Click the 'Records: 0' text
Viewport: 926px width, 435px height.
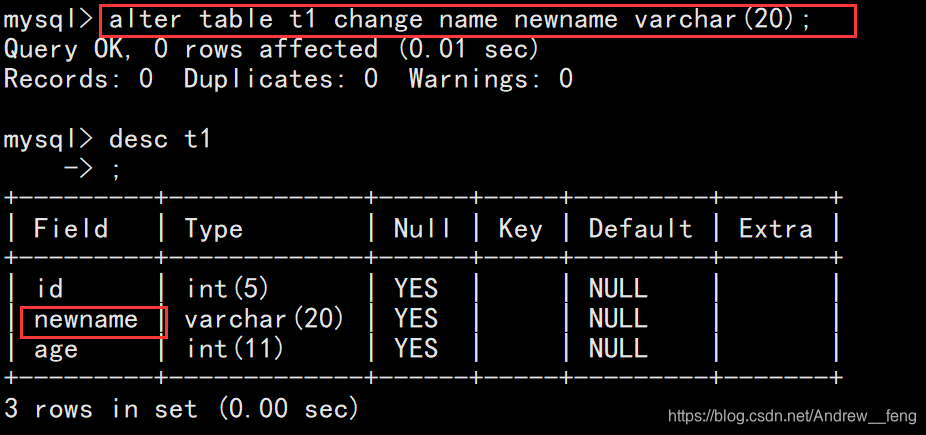pos(79,79)
